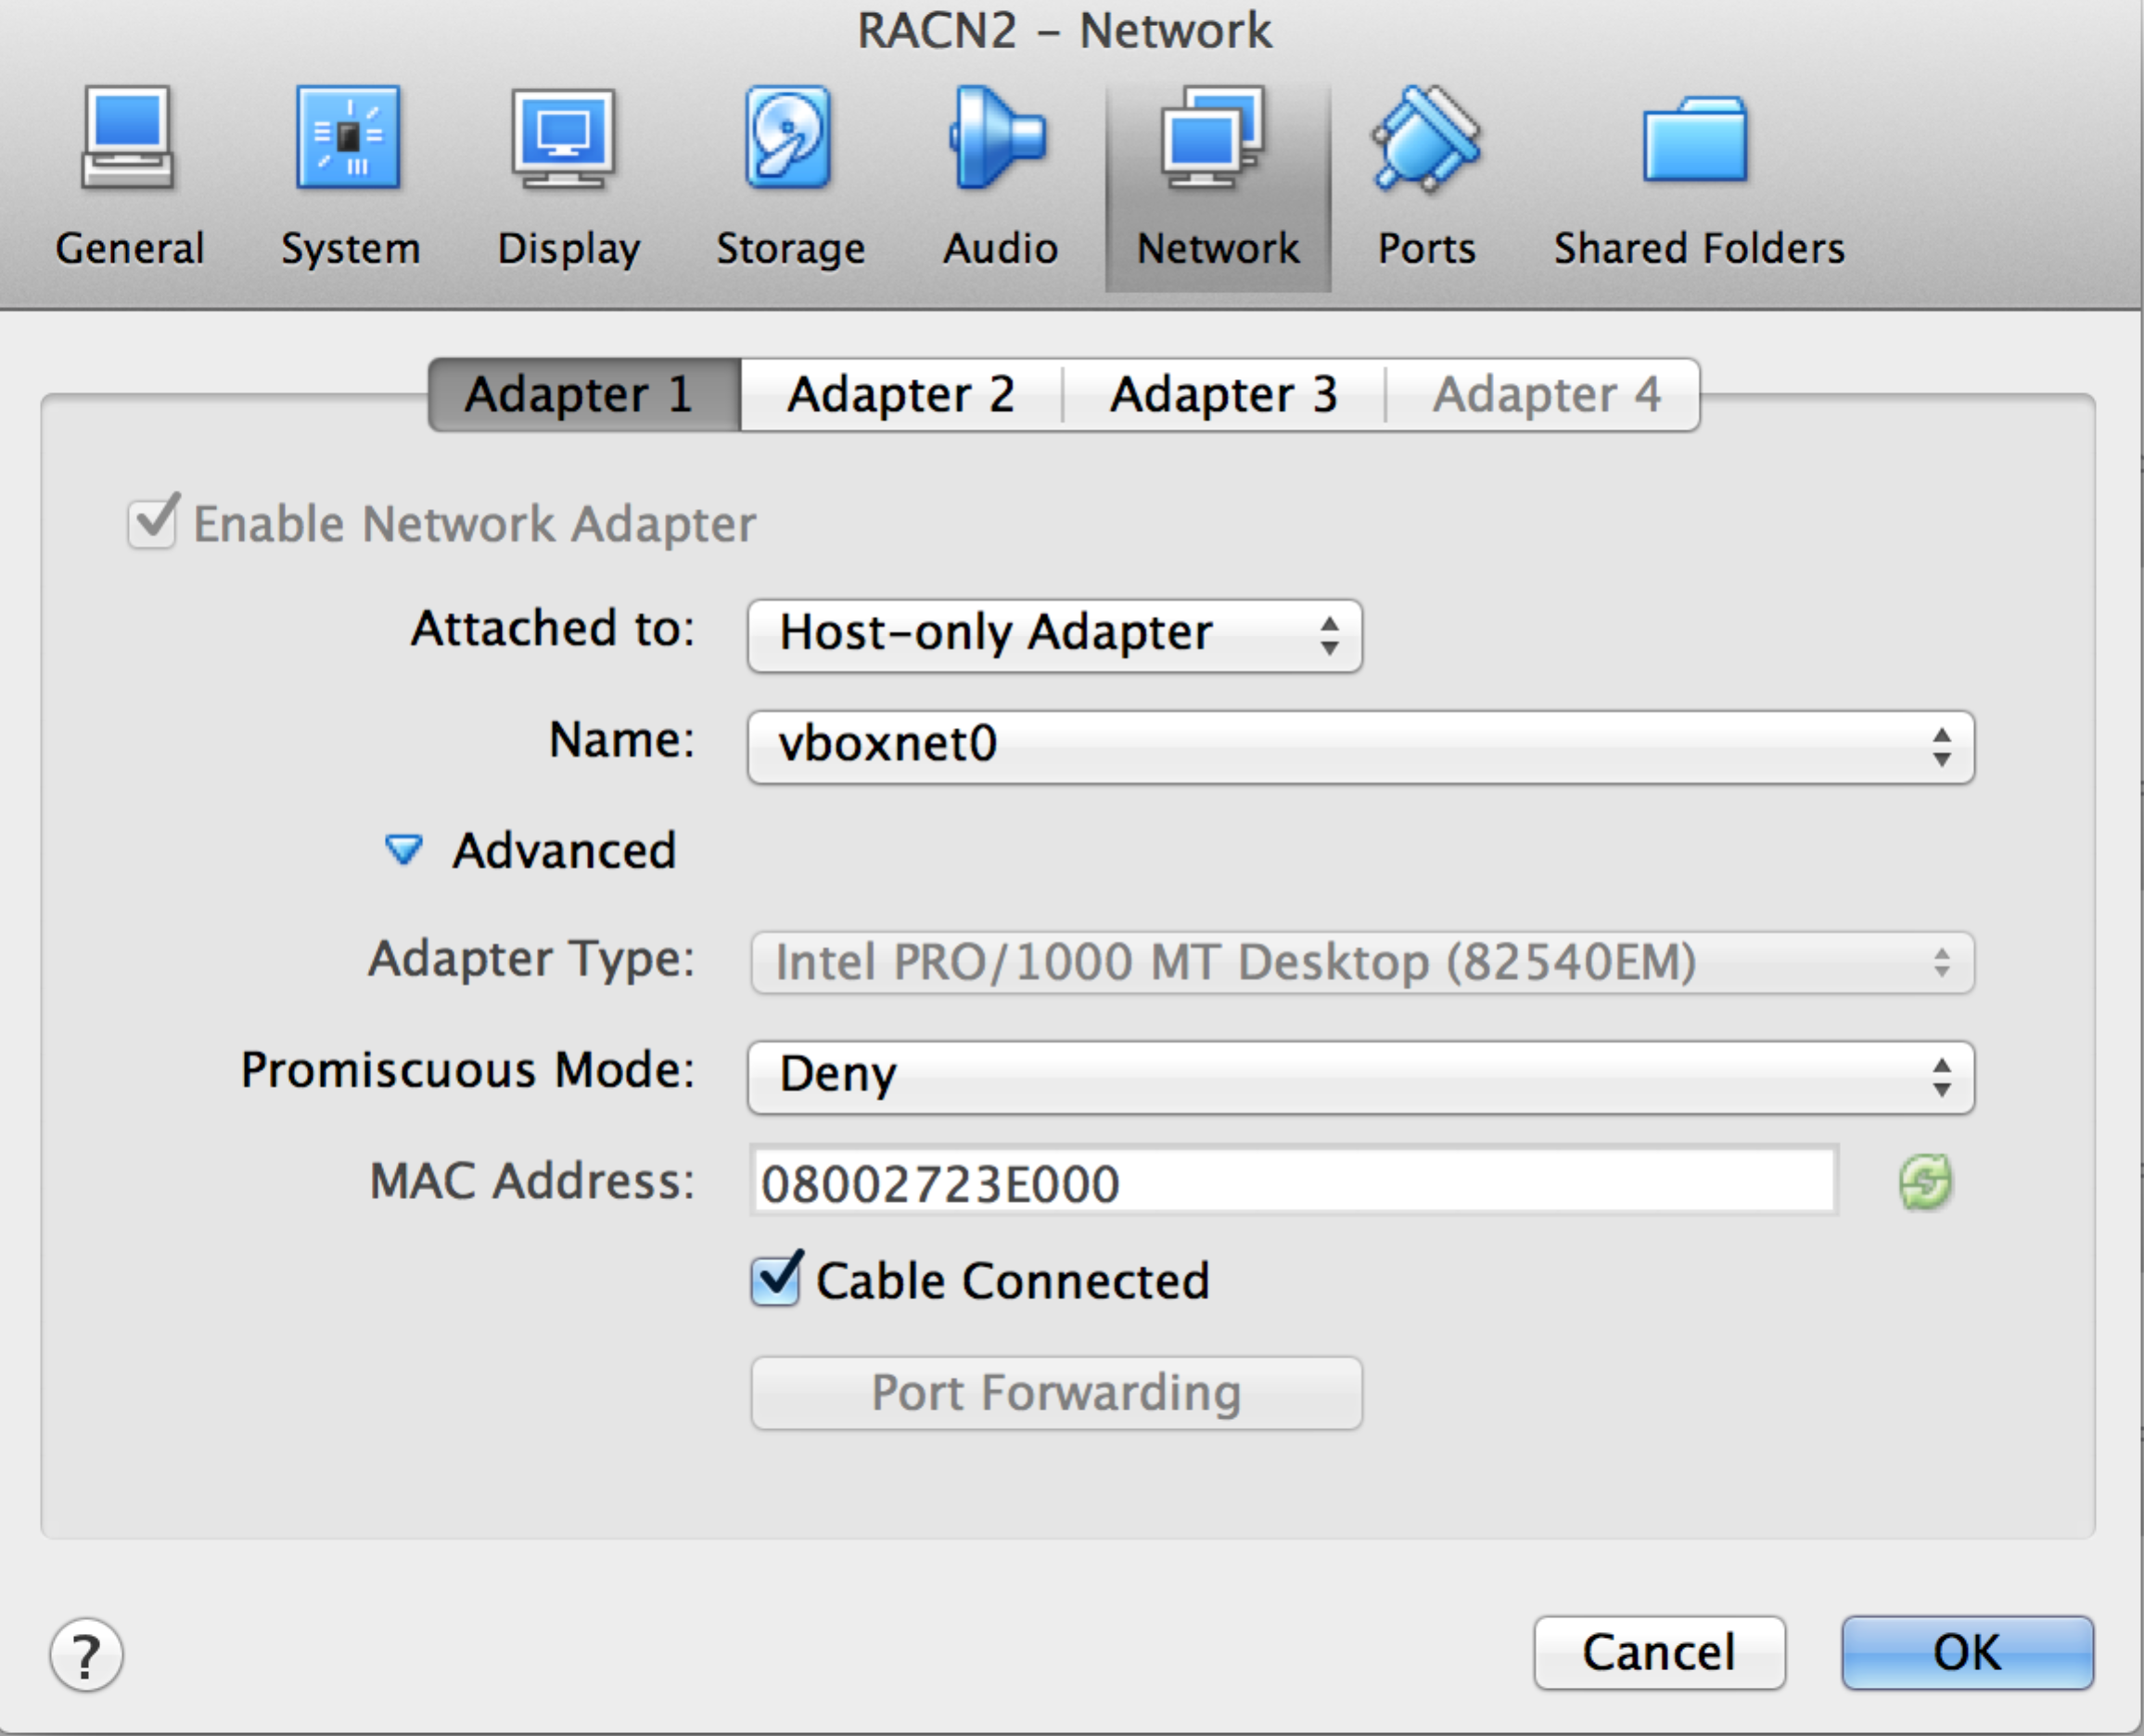Open the Display settings monitor icon
Viewport: 2144px width, 1736px height.
tap(564, 140)
